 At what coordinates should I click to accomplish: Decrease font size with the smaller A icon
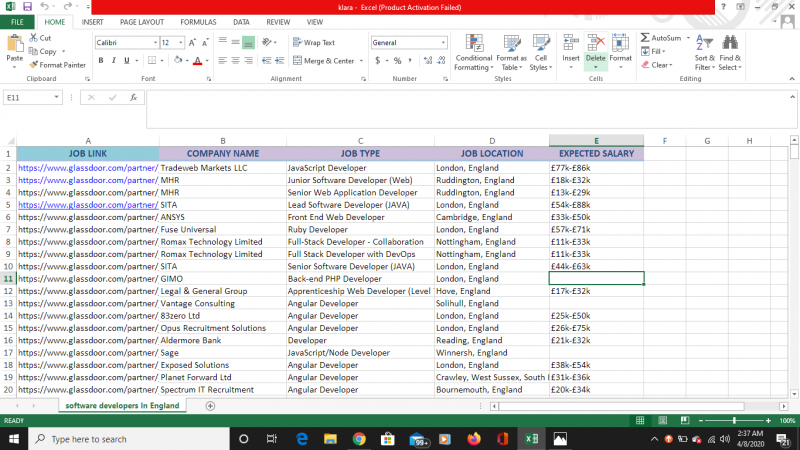tap(205, 43)
